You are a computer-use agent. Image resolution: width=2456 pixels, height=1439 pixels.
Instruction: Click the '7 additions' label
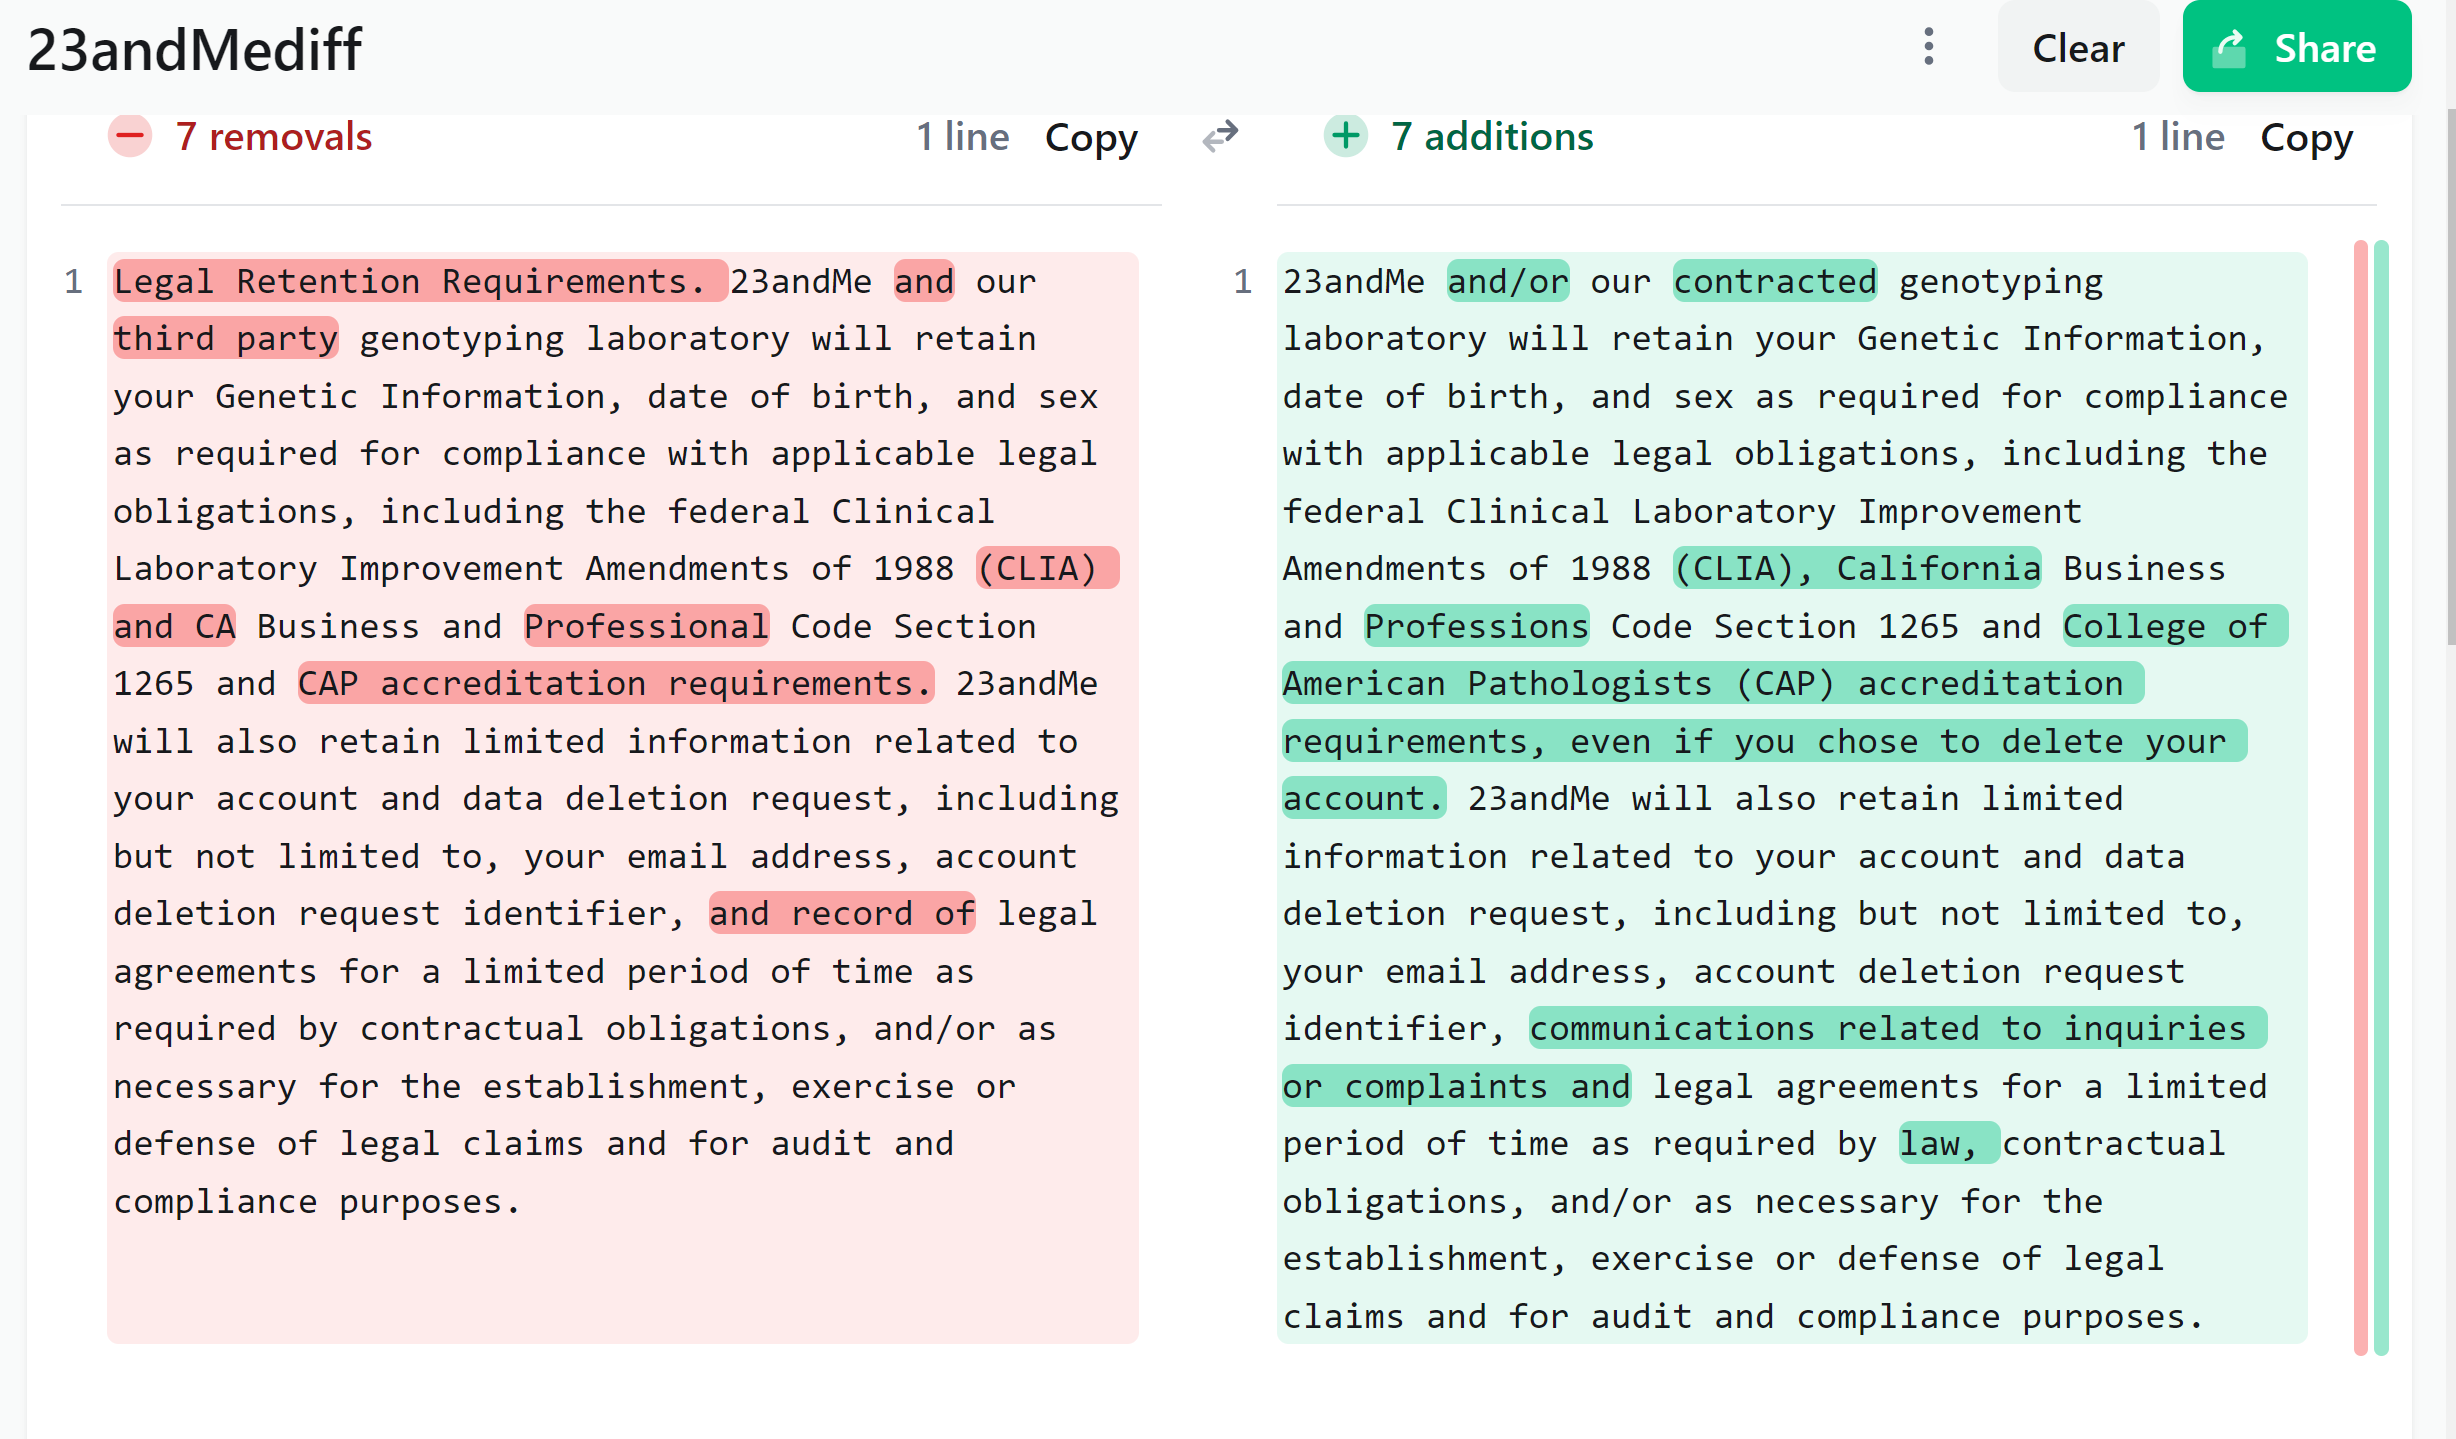point(1492,137)
